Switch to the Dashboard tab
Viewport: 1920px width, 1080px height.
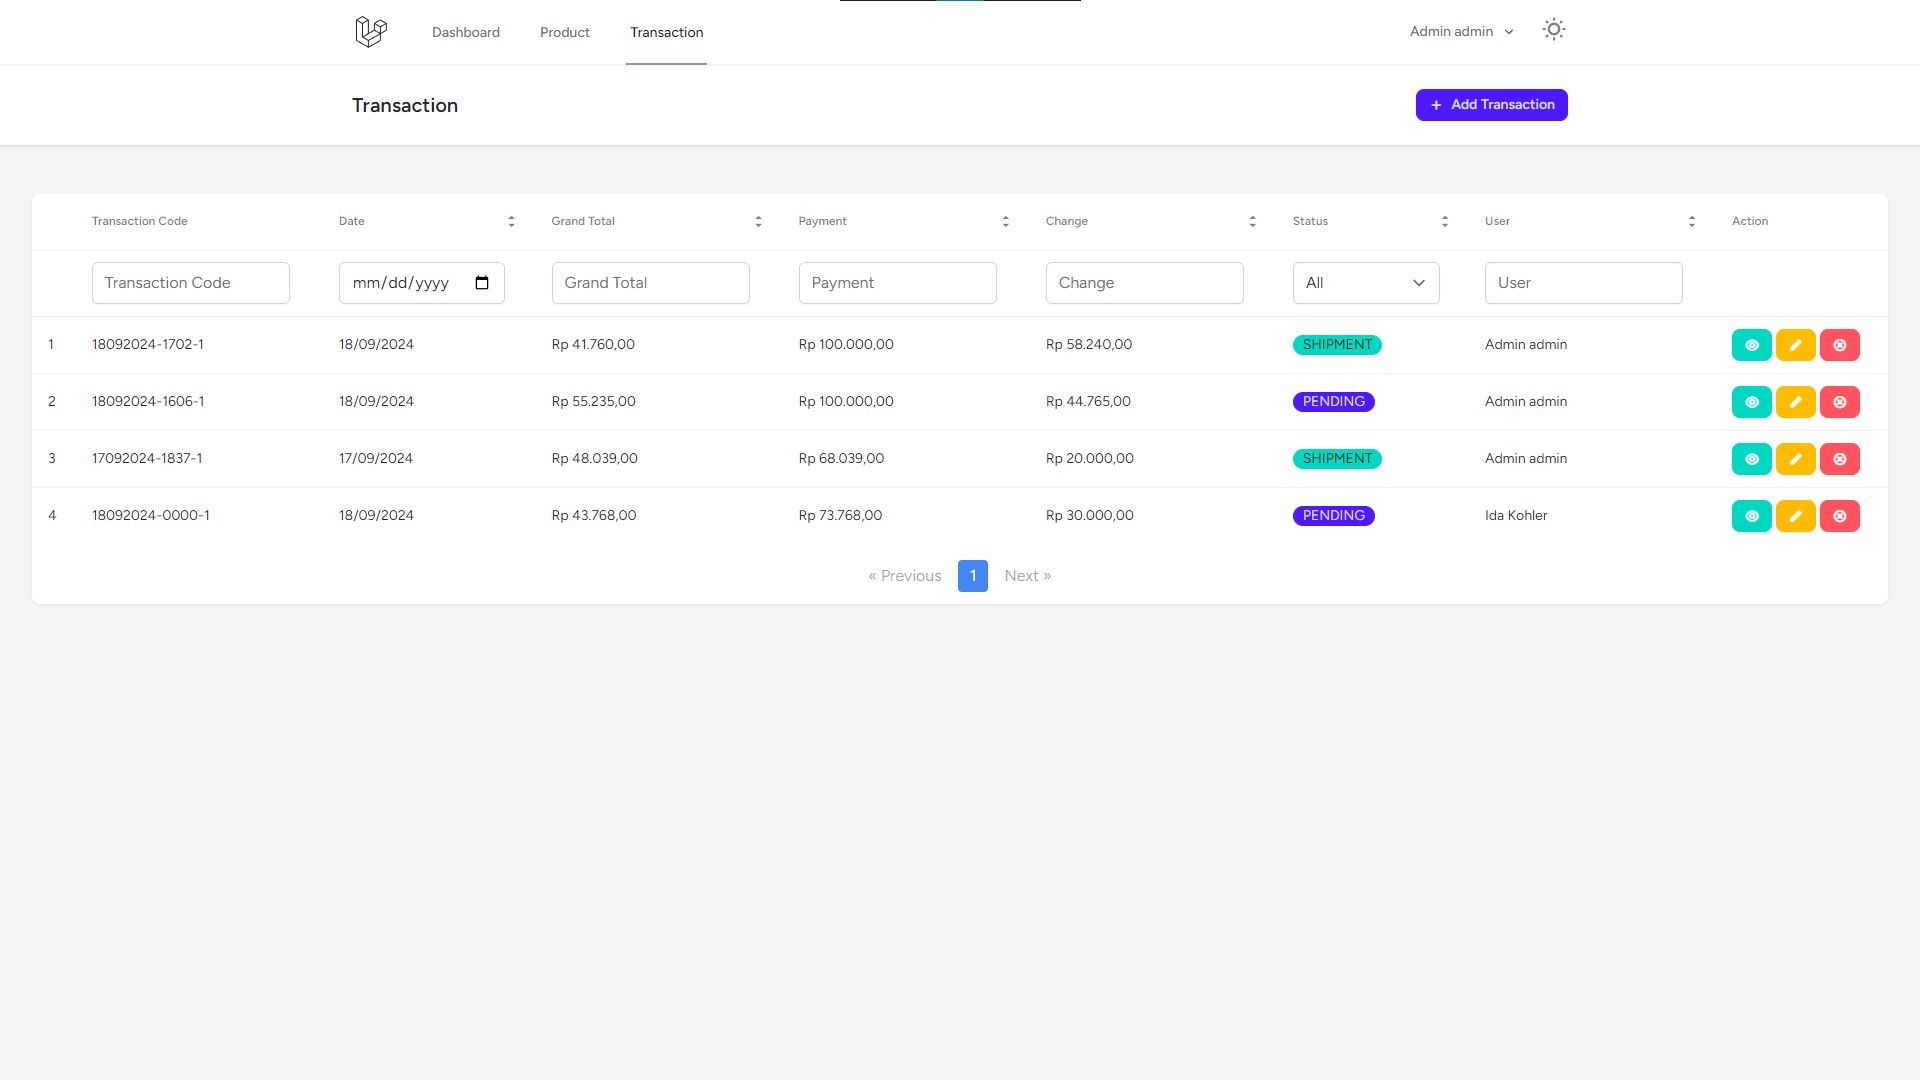466,32
